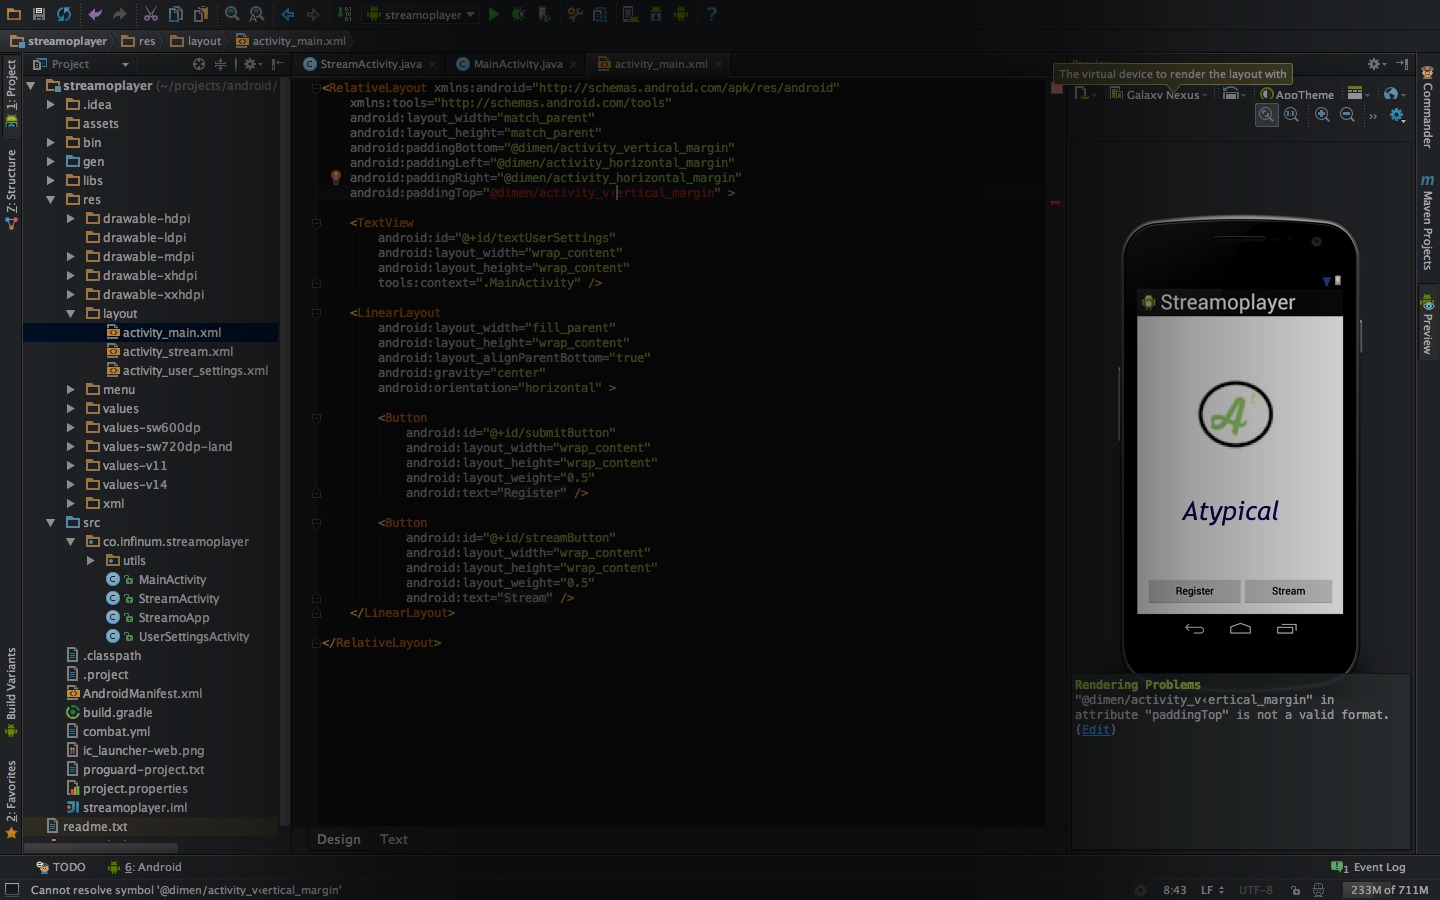
Task: Open the Galaxy Nexus device dropdown
Action: click(1160, 94)
